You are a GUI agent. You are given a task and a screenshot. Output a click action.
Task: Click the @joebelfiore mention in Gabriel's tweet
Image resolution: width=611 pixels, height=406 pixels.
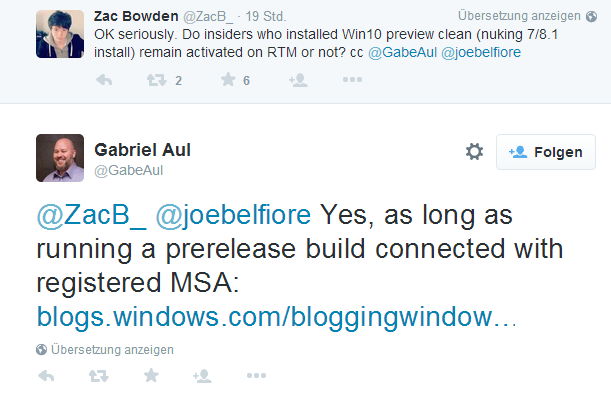click(233, 215)
